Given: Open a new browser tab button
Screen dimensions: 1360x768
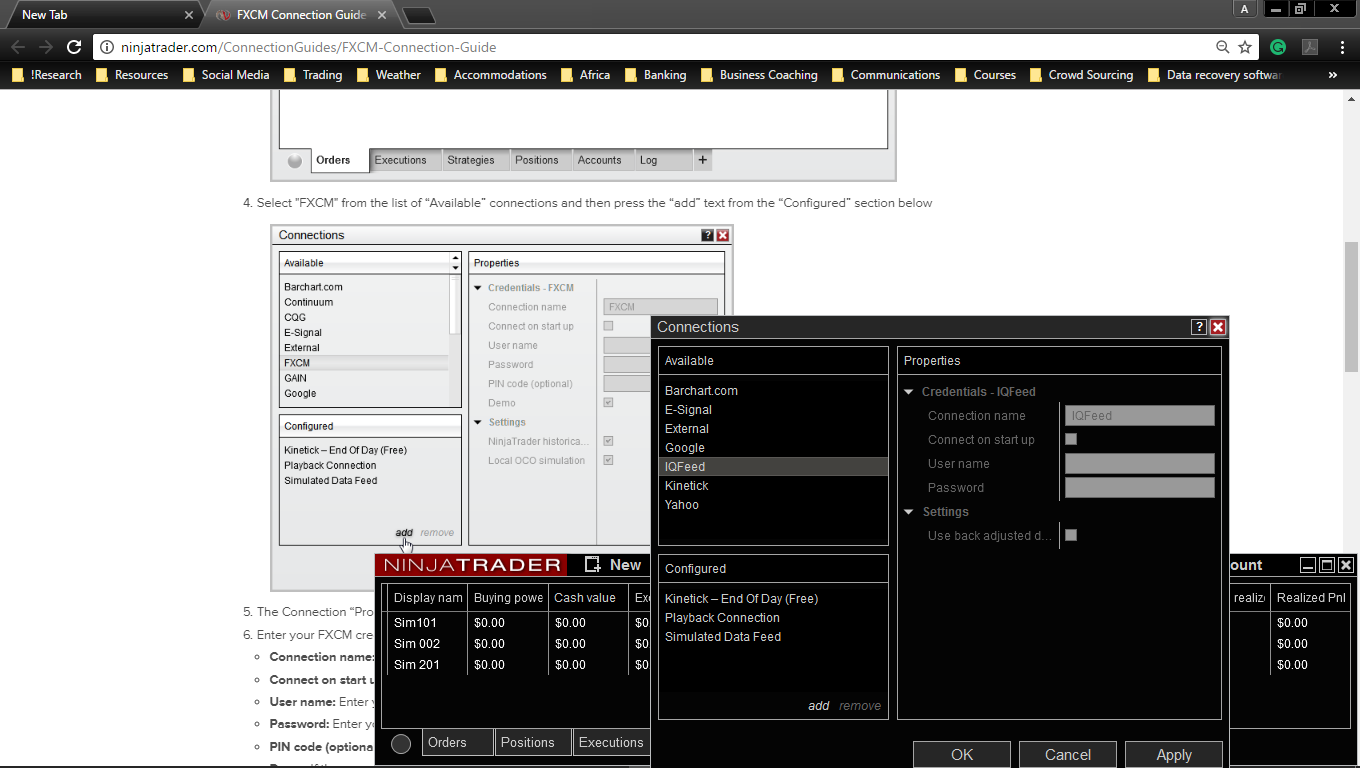Looking at the screenshot, I should tap(418, 15).
